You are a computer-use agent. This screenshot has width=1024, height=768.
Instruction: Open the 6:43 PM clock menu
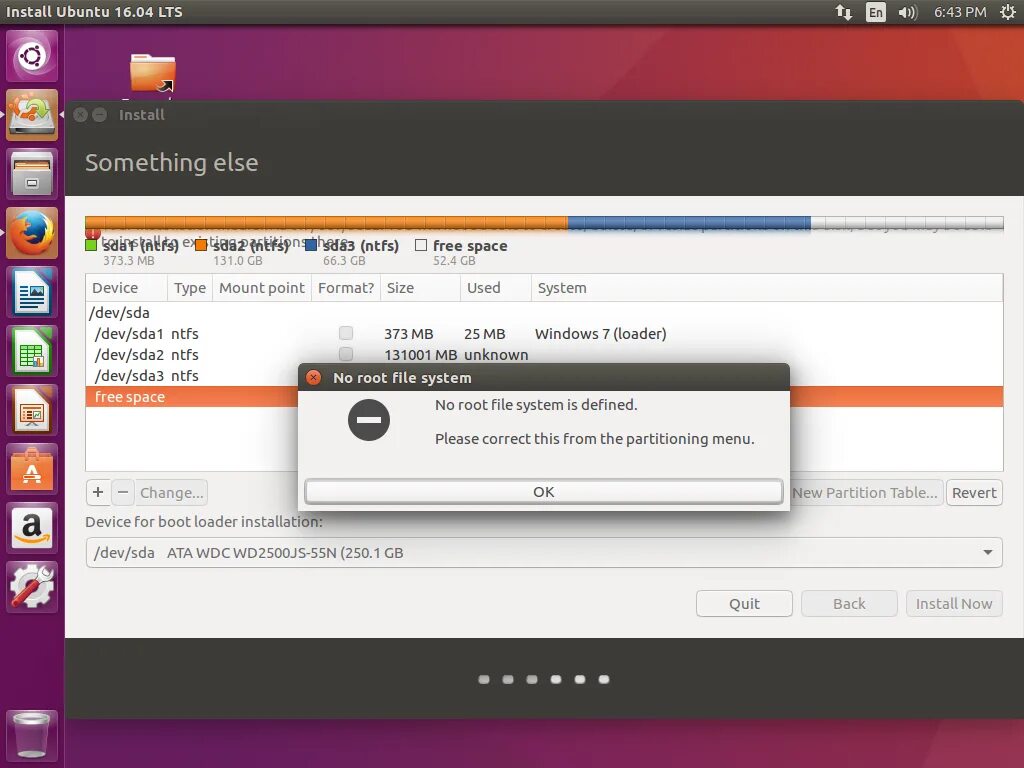[960, 12]
